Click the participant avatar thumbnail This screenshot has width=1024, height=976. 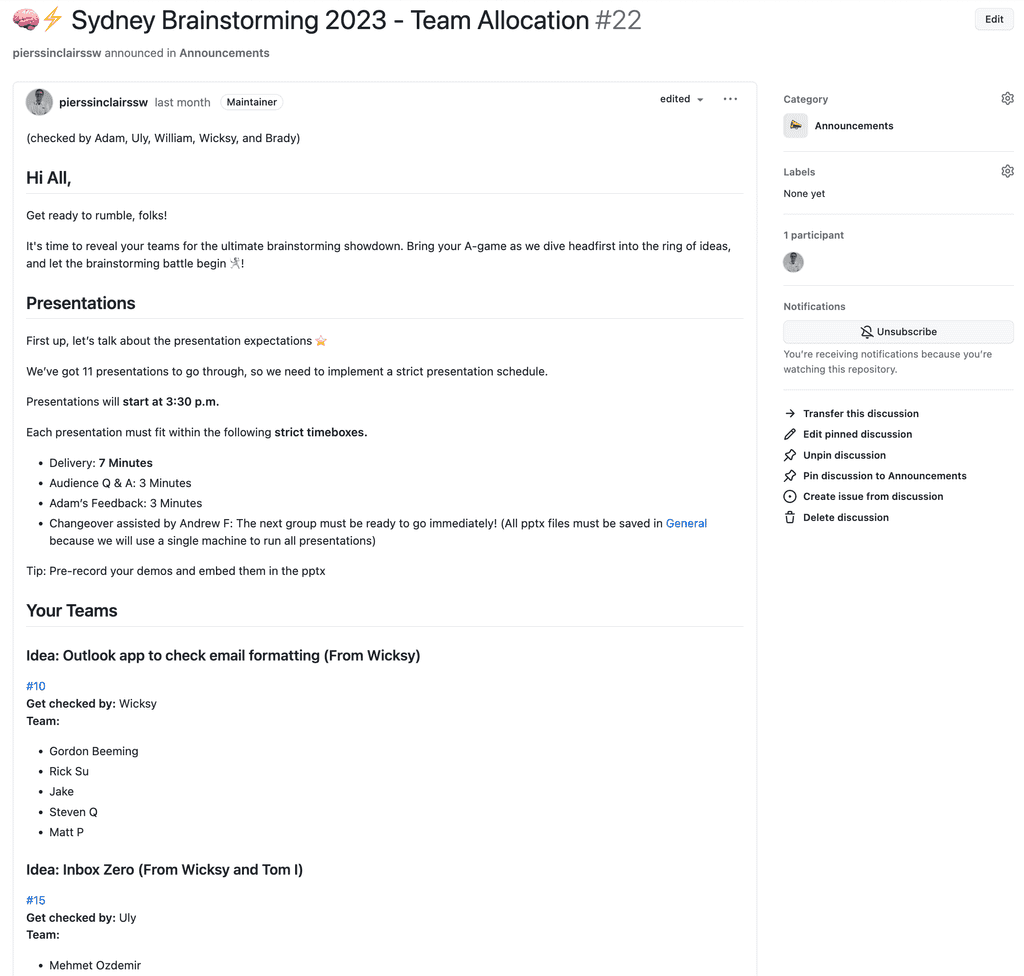click(793, 262)
